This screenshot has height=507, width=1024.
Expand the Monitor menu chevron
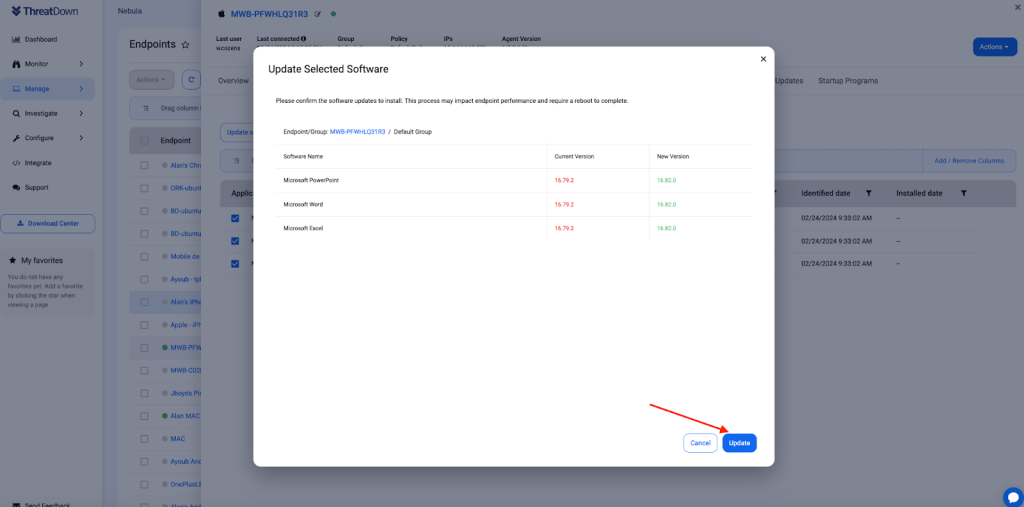click(x=81, y=64)
